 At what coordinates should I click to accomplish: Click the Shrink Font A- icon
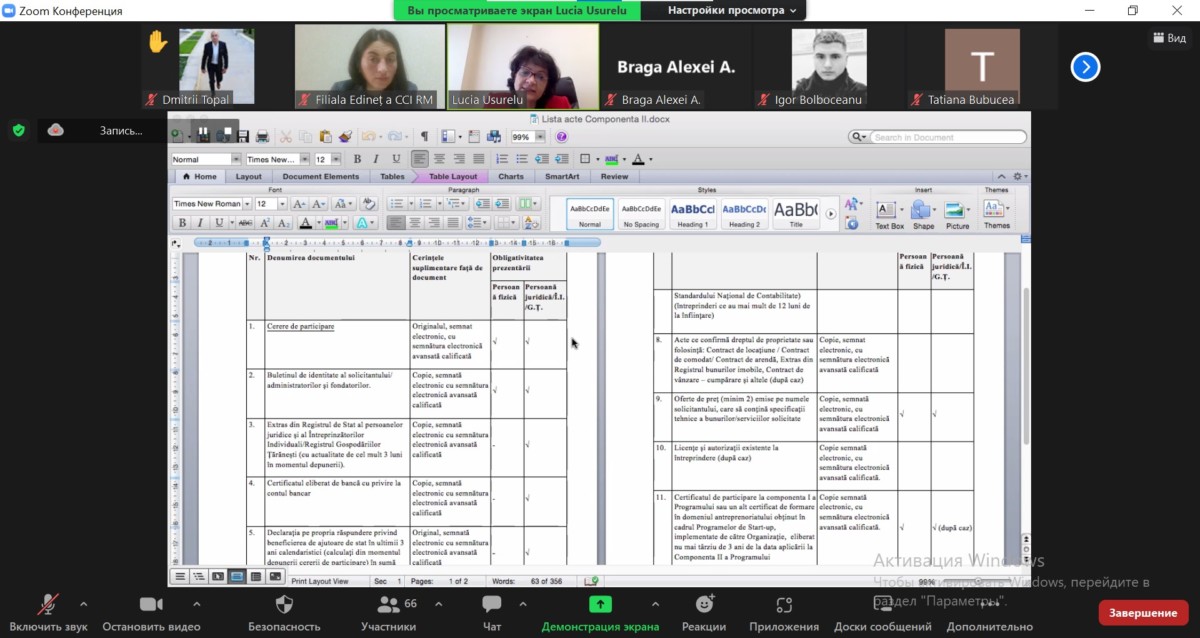point(319,204)
